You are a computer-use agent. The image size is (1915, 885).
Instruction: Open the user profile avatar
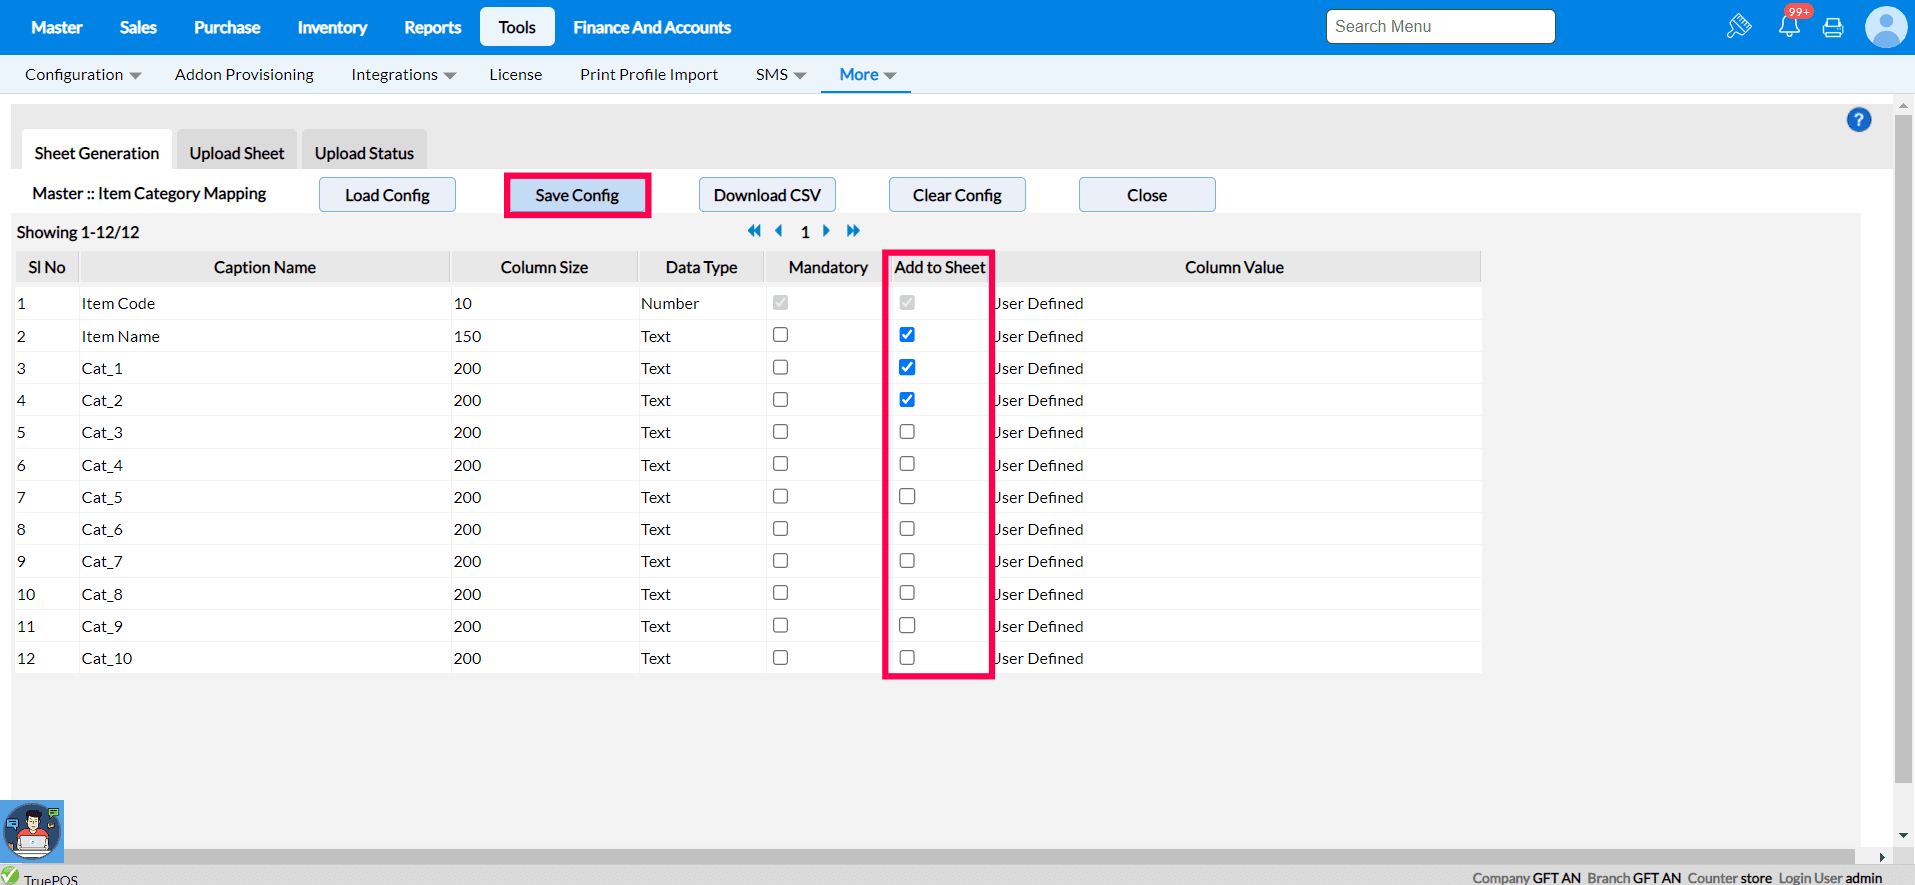1885,27
